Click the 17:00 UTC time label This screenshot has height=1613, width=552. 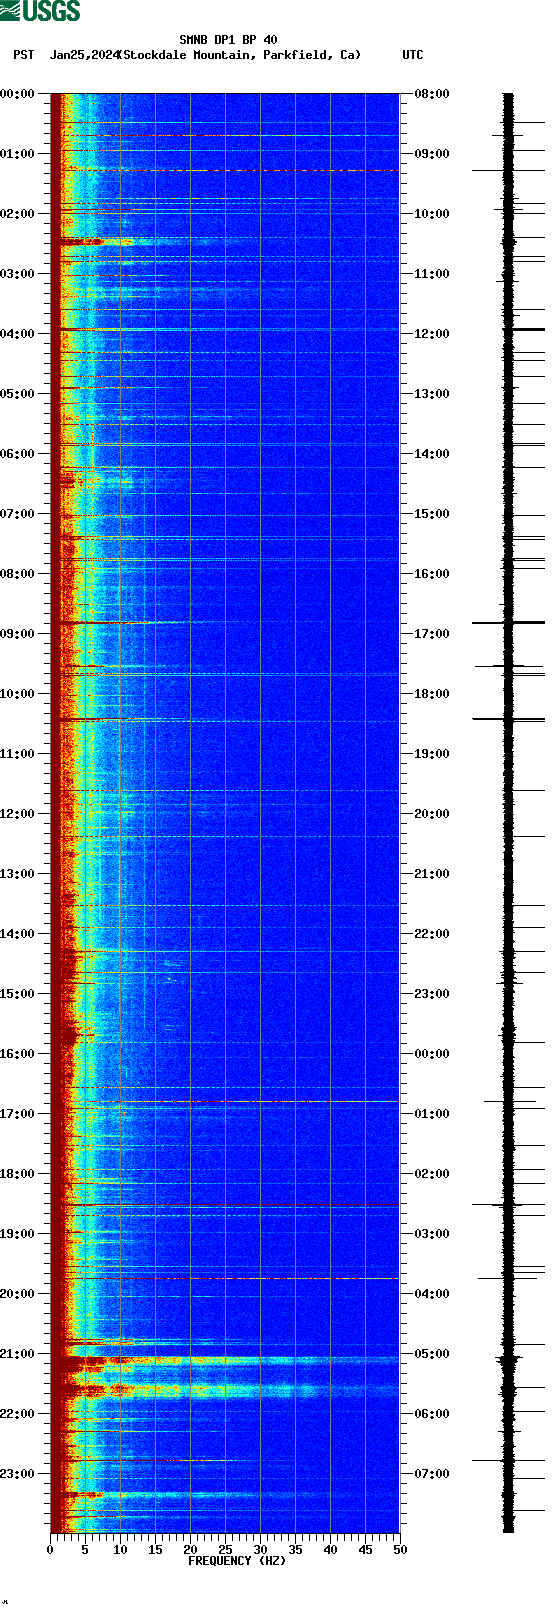pos(432,634)
